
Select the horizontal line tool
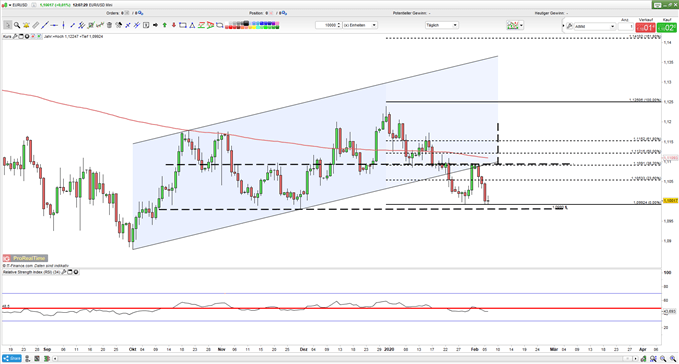tap(54, 25)
